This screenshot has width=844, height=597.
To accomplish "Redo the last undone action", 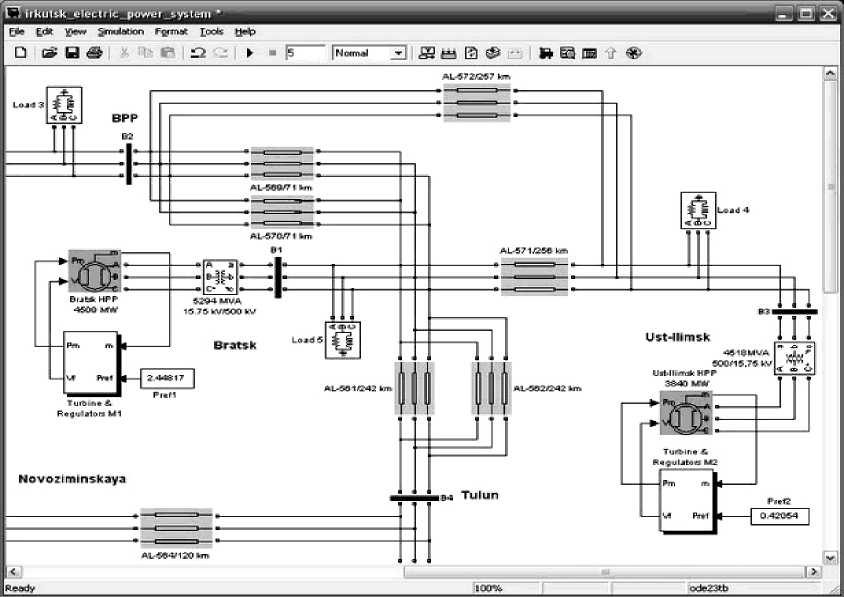I will (x=221, y=53).
